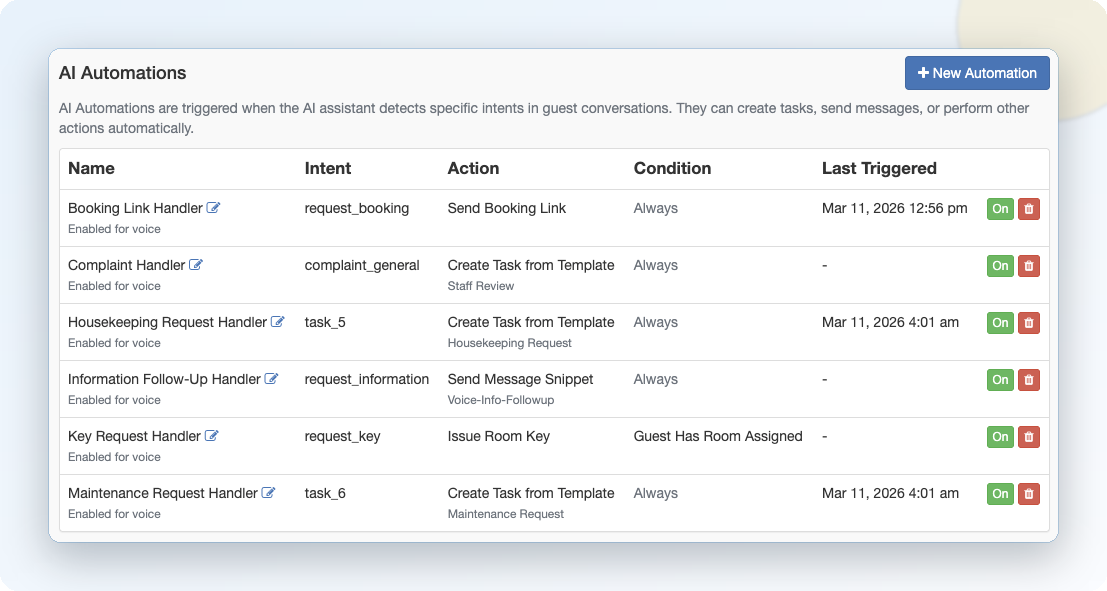
Task: Click the Name column header
Action: click(91, 168)
